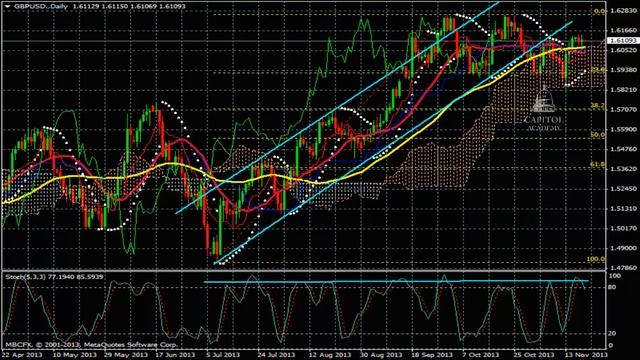The width and height of the screenshot is (640, 360).
Task: Click the 1.57070 price axis label
Action: coord(623,109)
